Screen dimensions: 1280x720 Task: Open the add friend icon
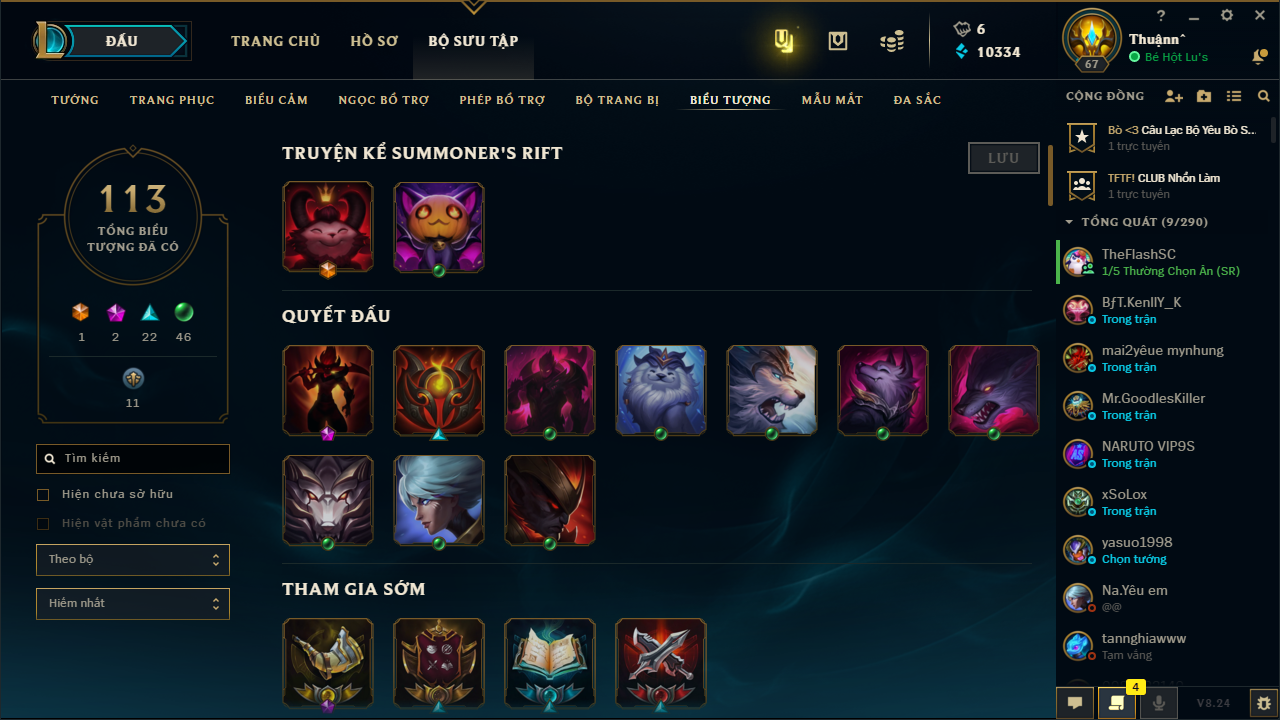tap(1174, 97)
